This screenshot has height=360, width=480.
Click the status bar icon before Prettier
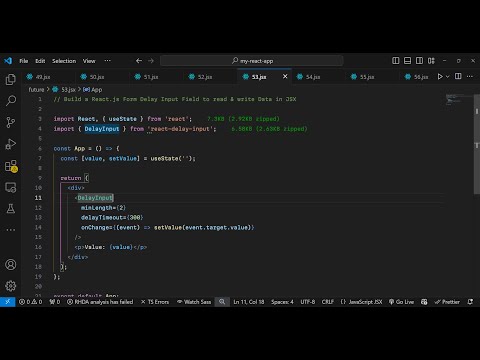click(424, 302)
